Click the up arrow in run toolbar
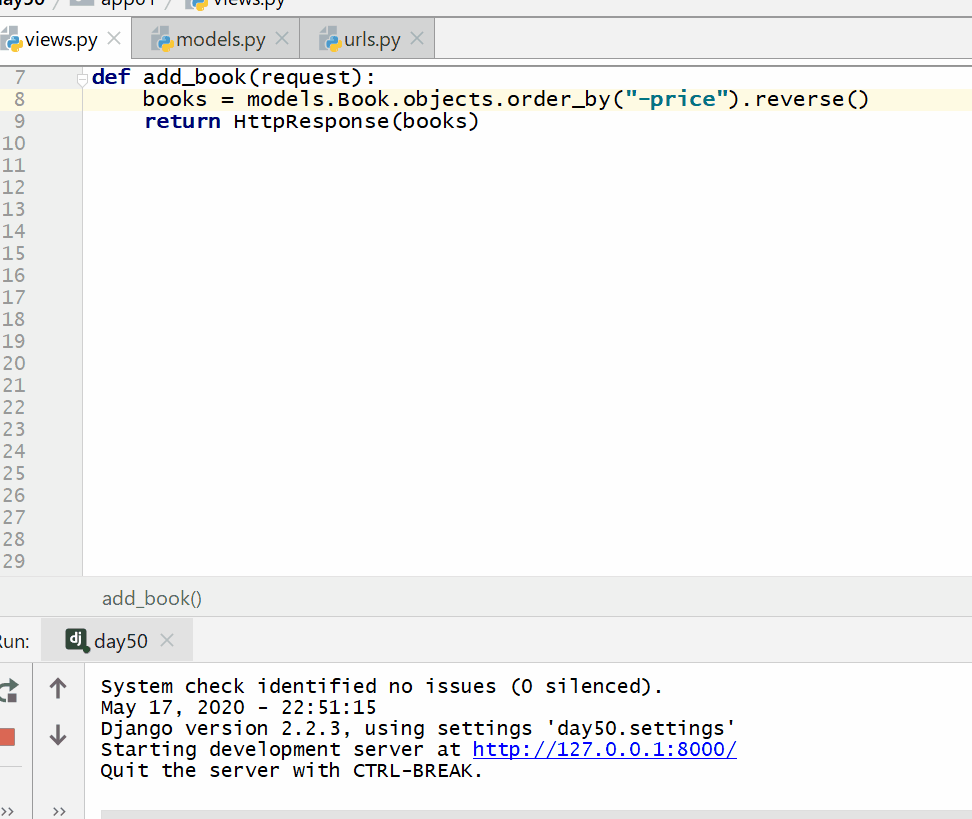This screenshot has height=819, width=972. [57, 686]
